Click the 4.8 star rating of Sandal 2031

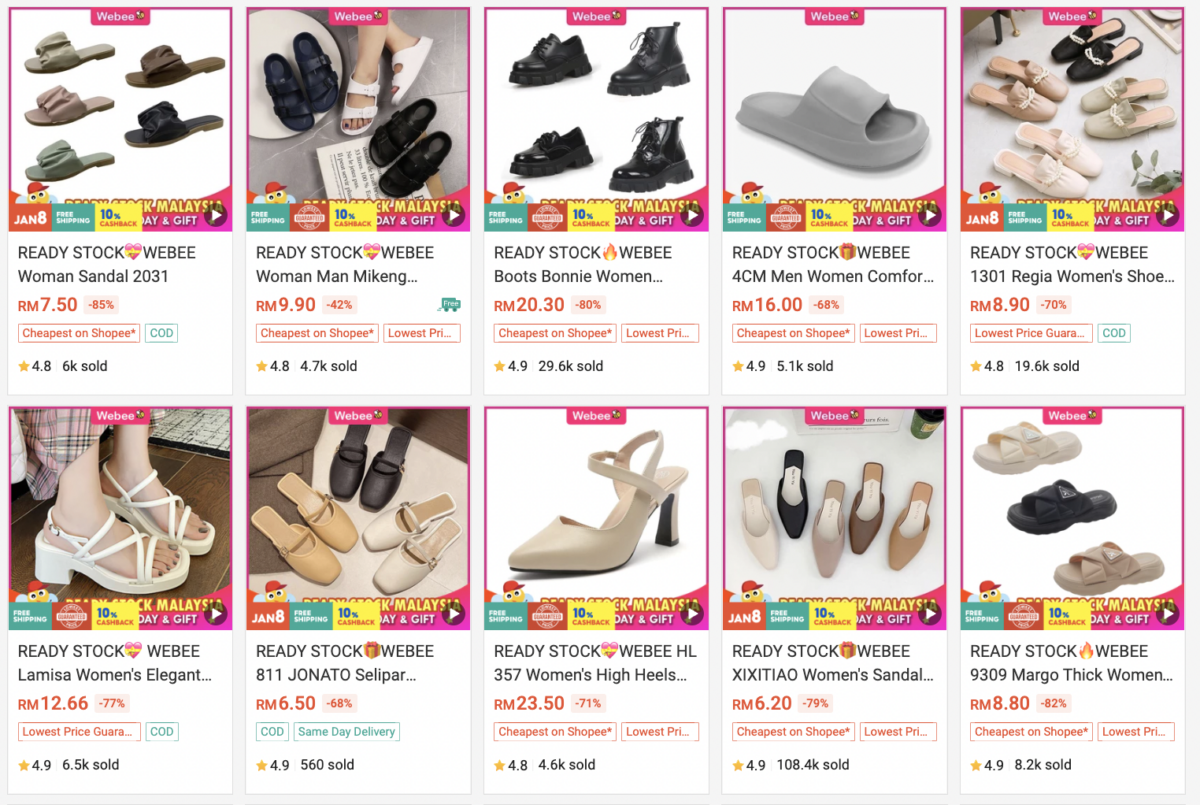(35, 366)
